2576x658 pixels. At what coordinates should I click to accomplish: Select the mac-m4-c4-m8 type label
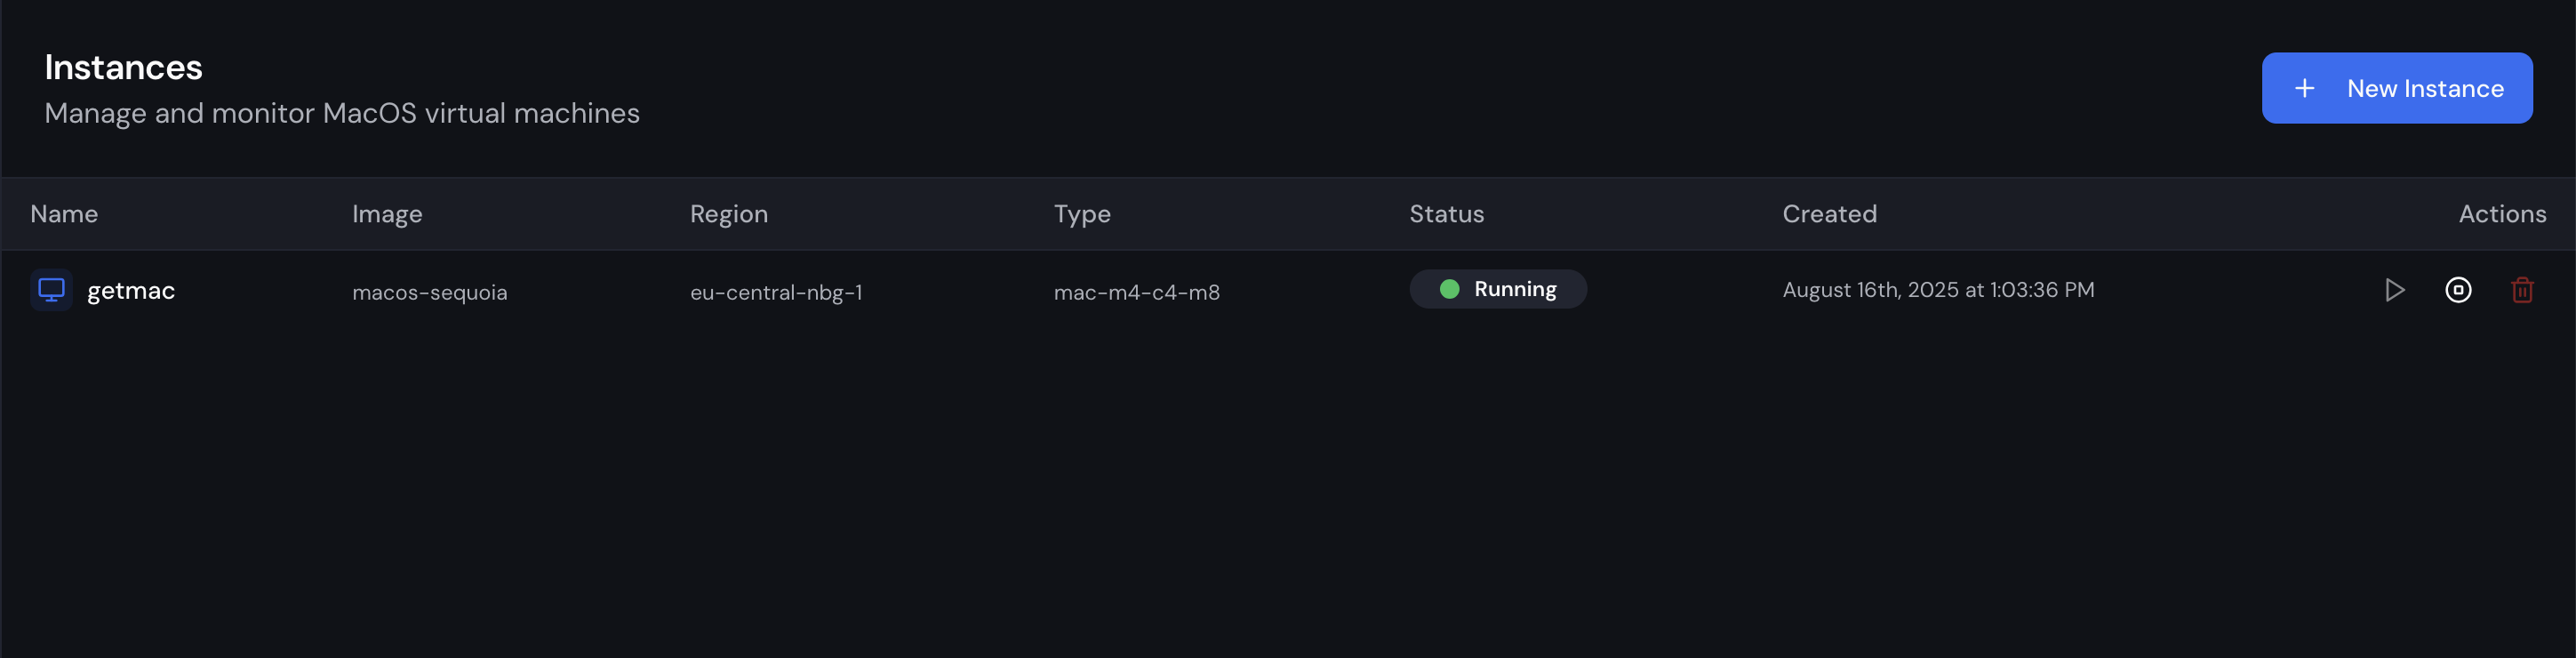coord(1137,292)
